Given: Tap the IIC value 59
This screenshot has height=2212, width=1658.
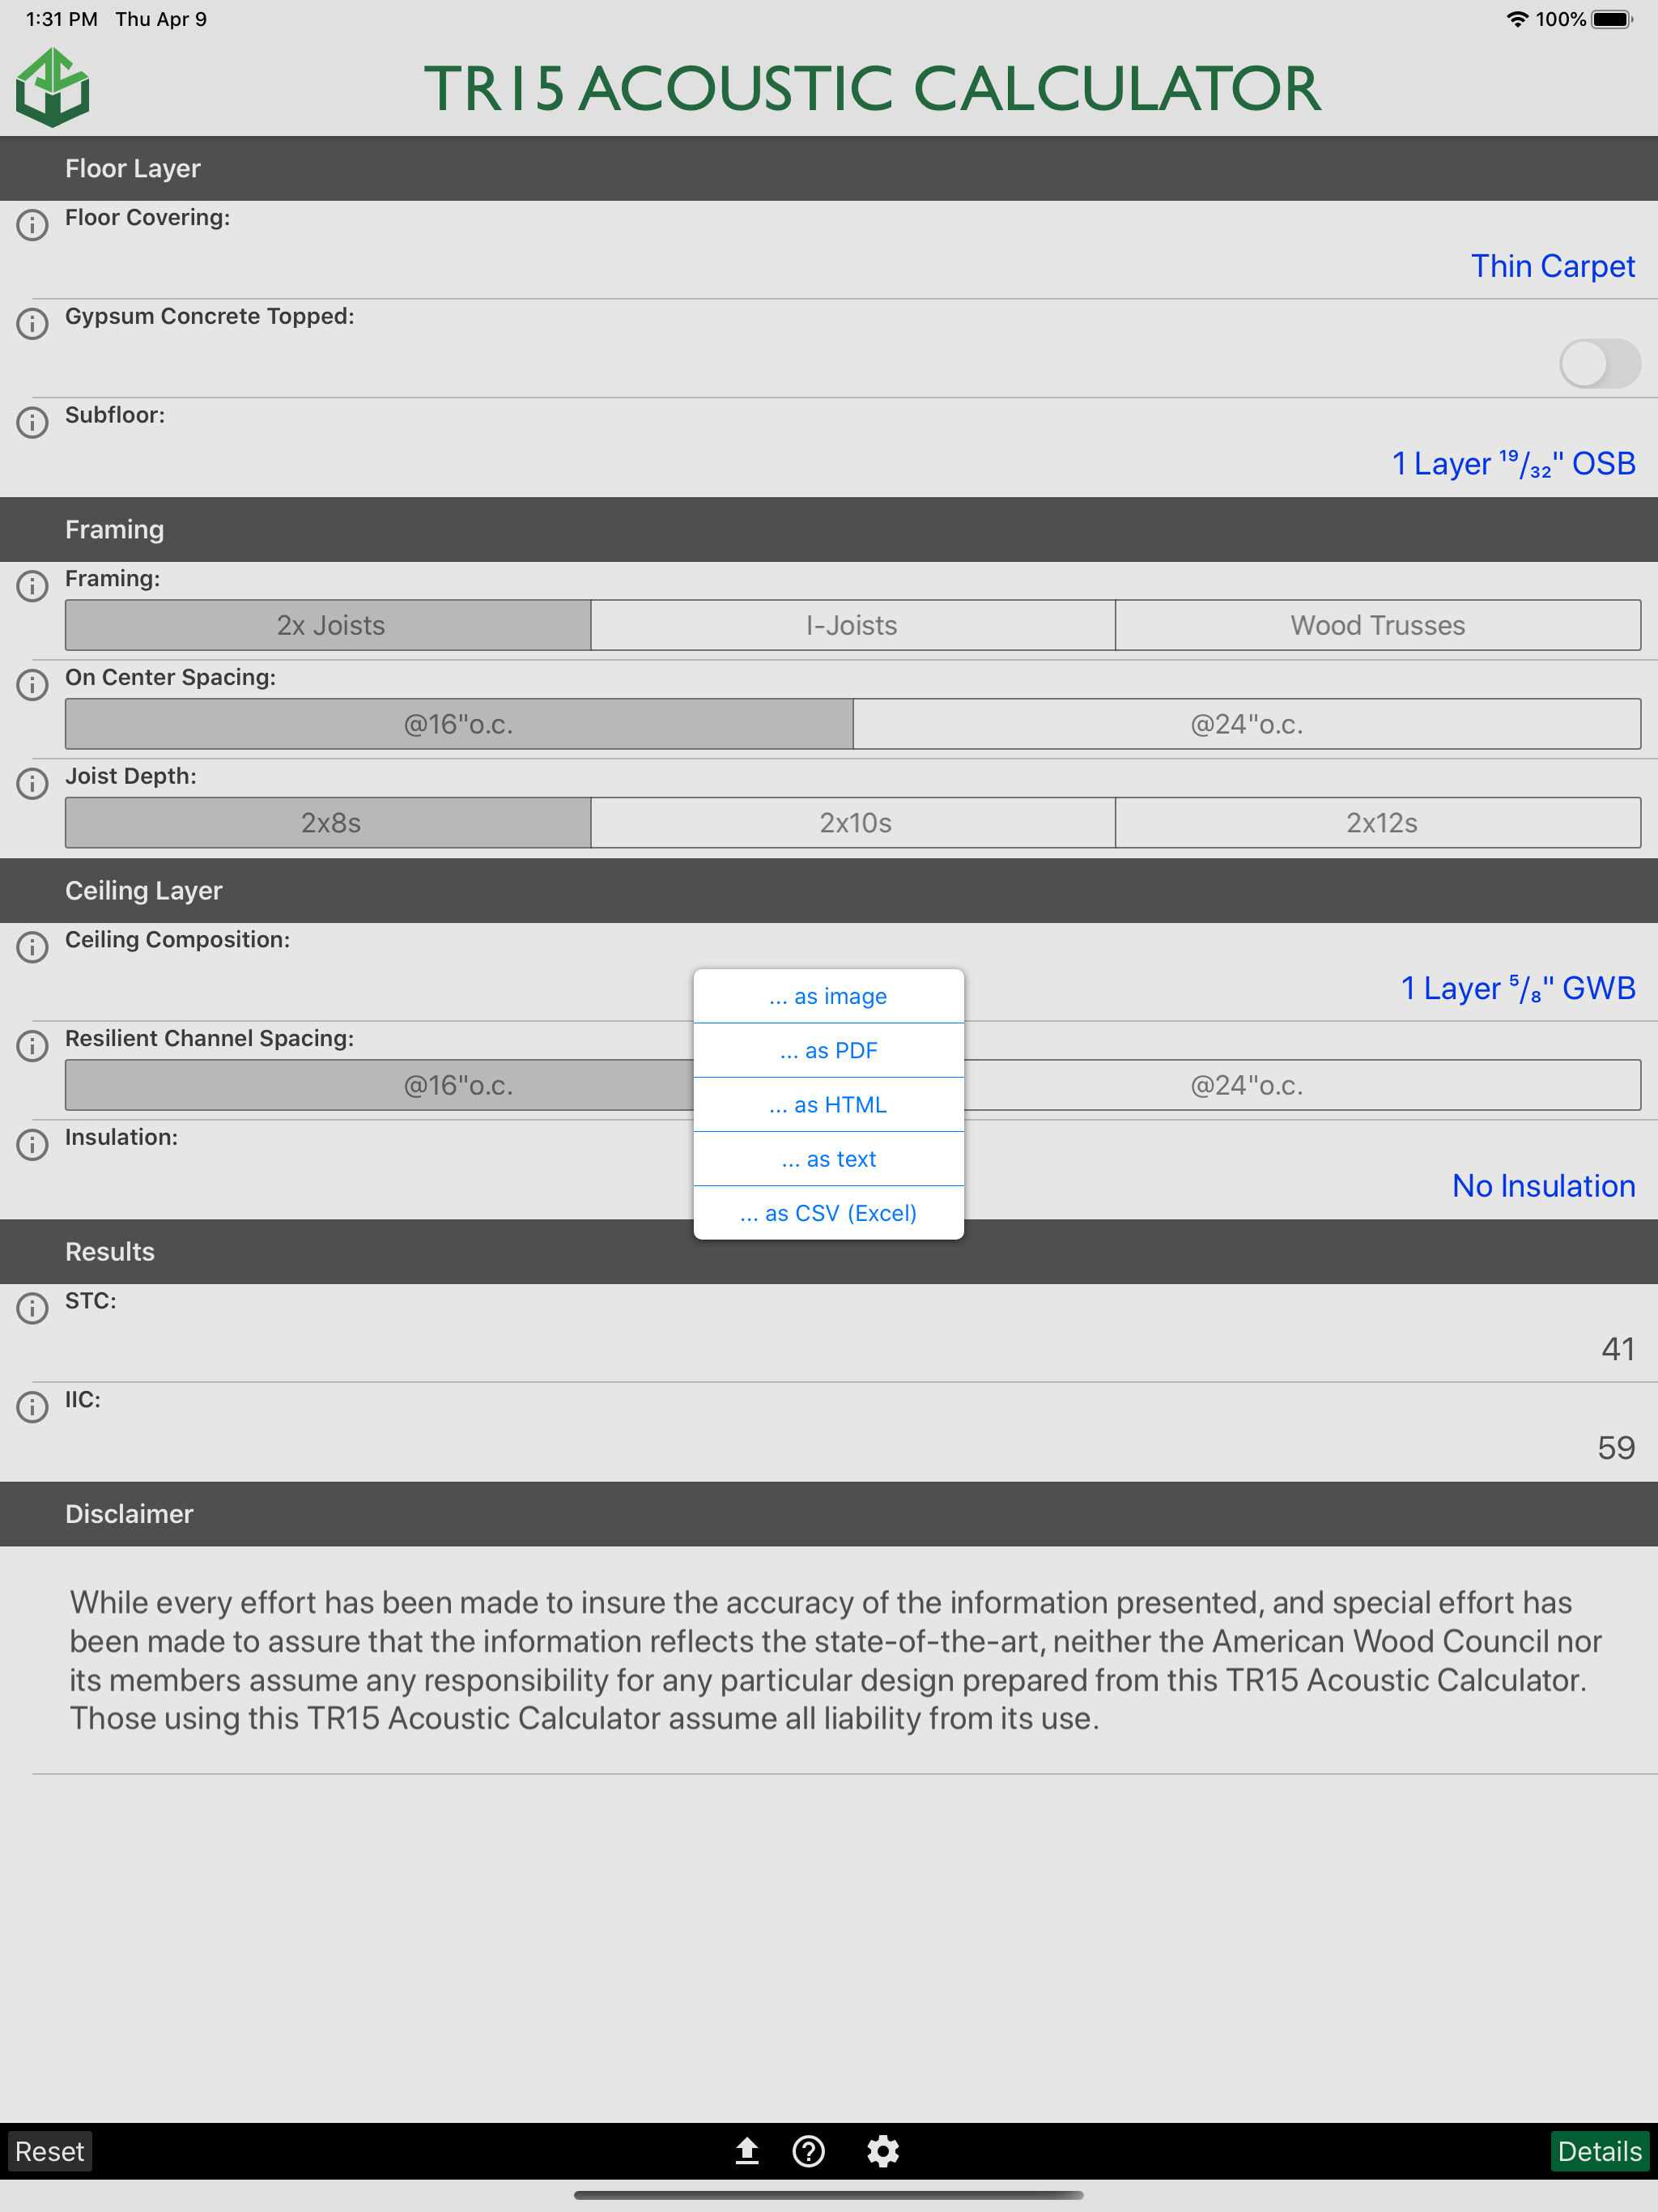Looking at the screenshot, I should [x=1616, y=1448].
